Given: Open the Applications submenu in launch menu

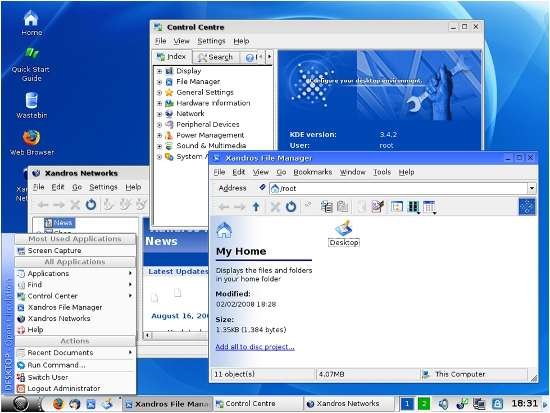Looking at the screenshot, I should [75, 273].
